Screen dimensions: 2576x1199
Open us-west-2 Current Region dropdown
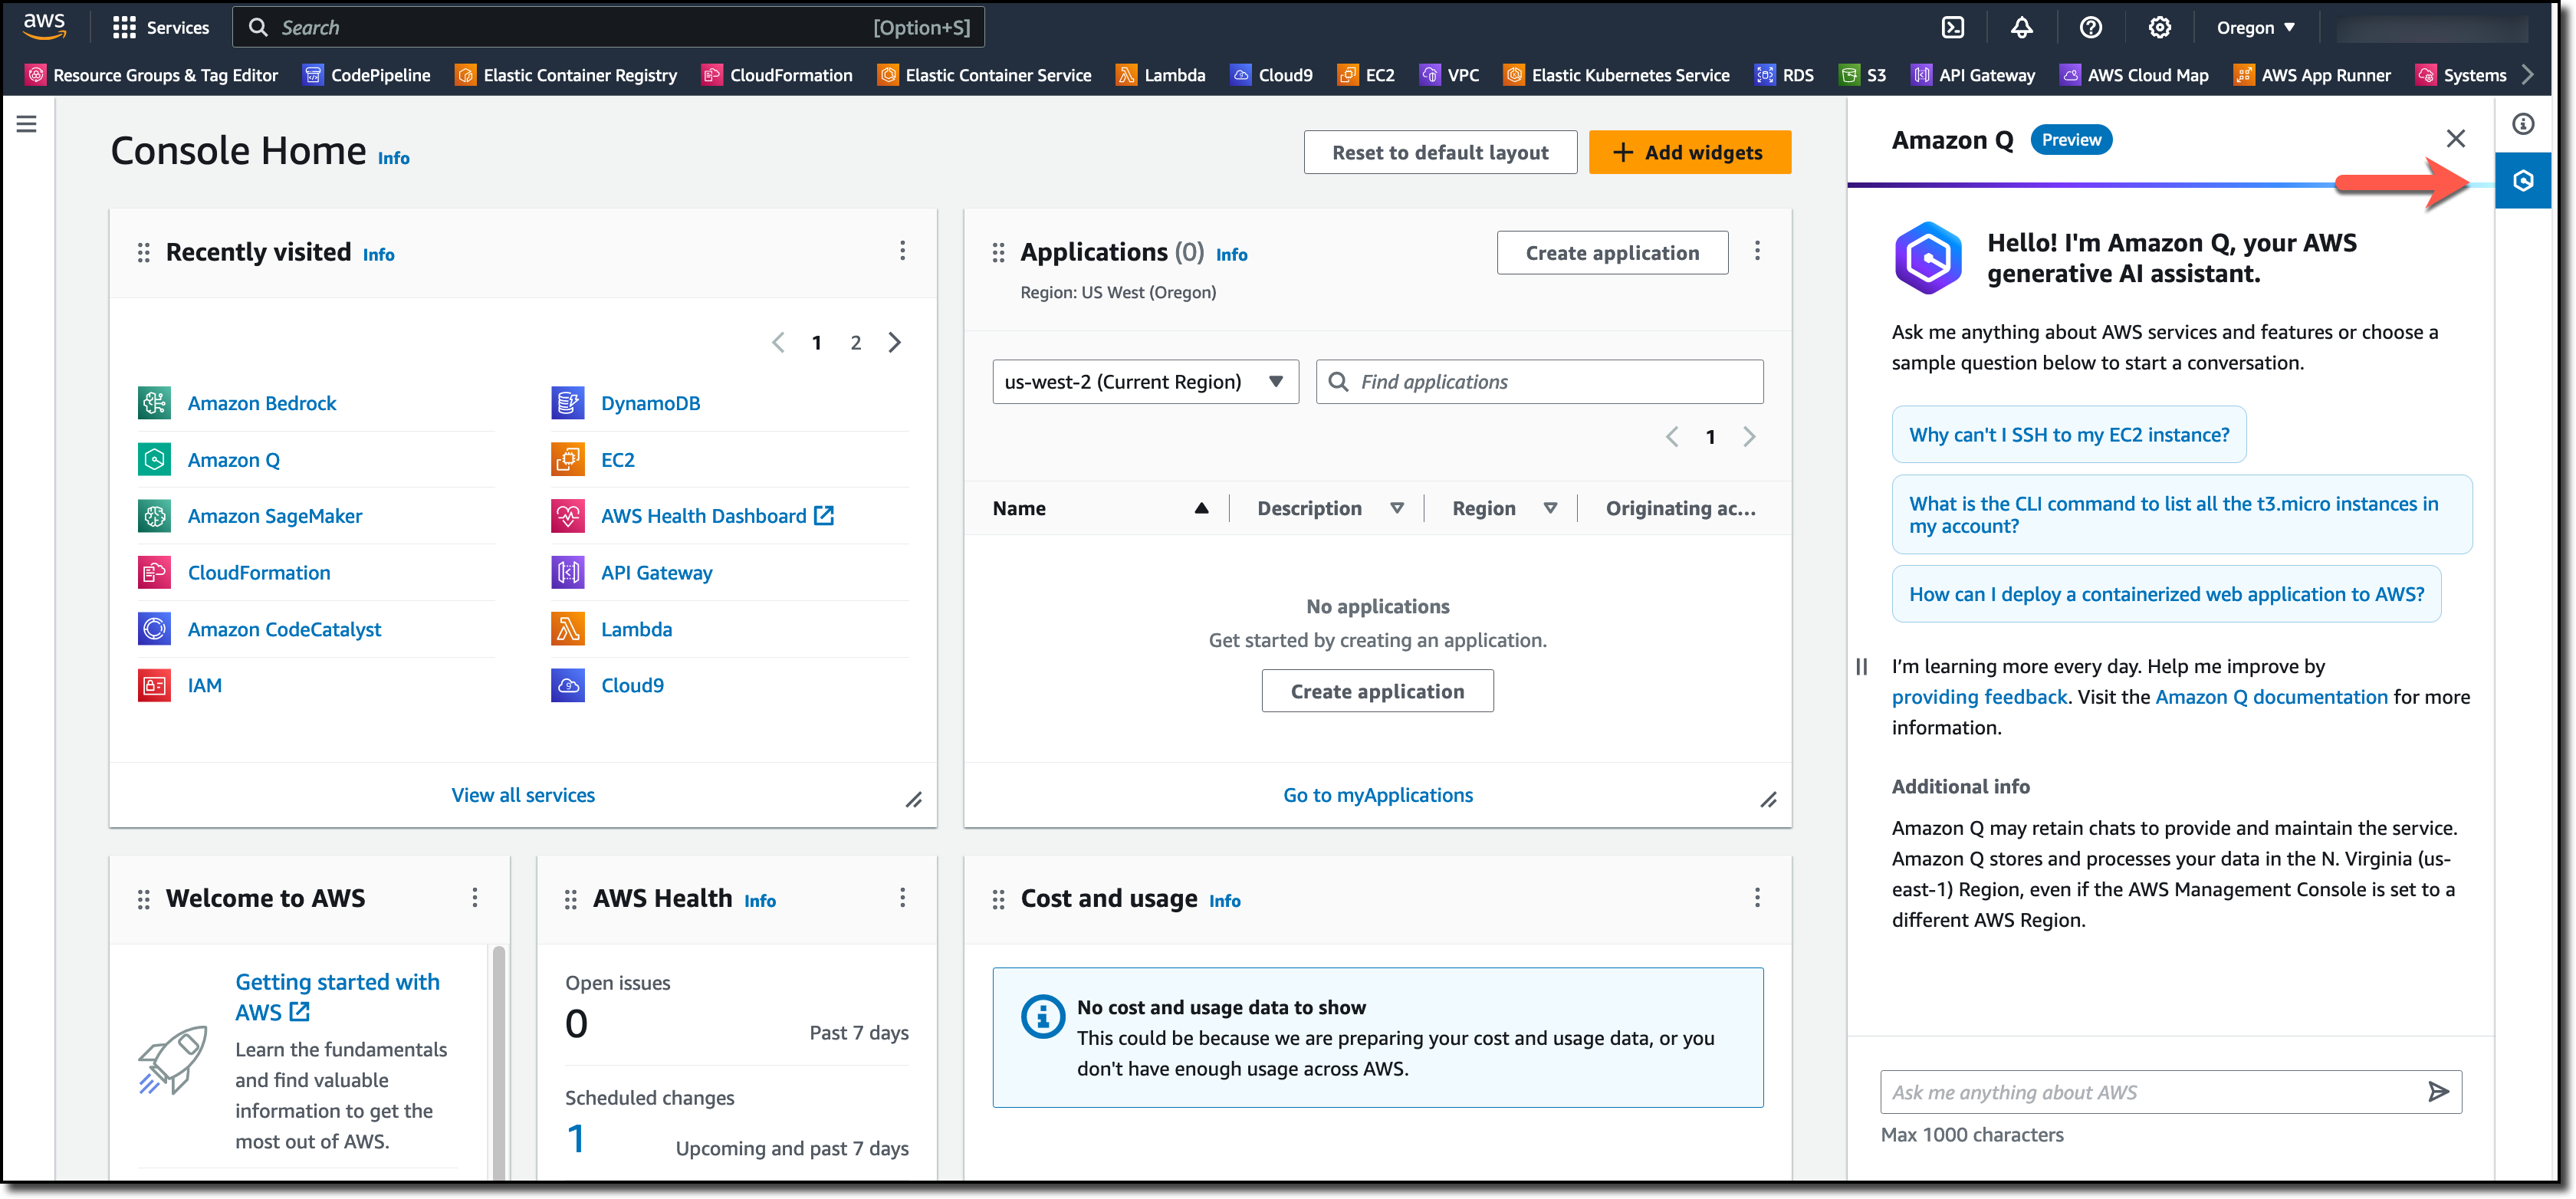pos(1145,382)
